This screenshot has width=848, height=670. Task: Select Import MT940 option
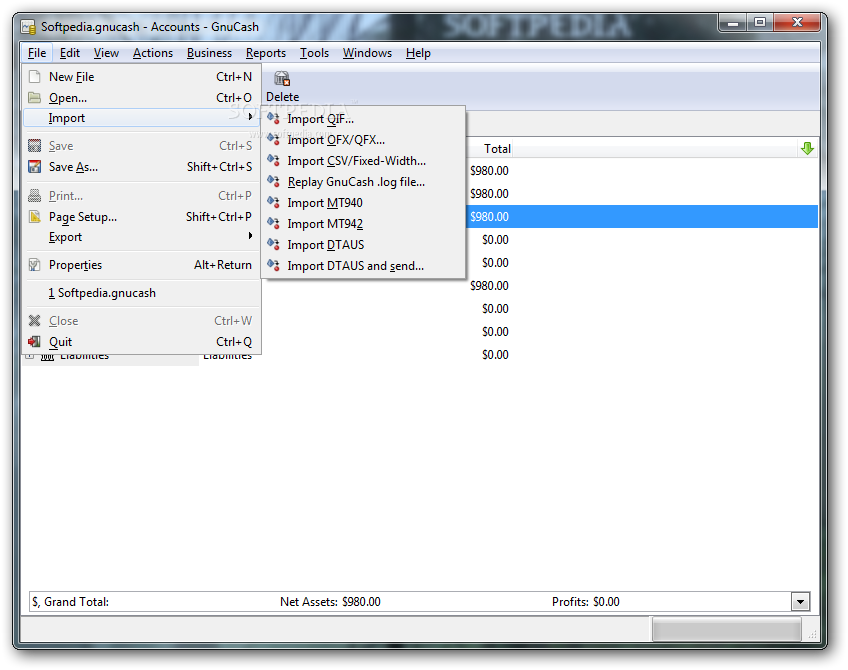point(363,203)
